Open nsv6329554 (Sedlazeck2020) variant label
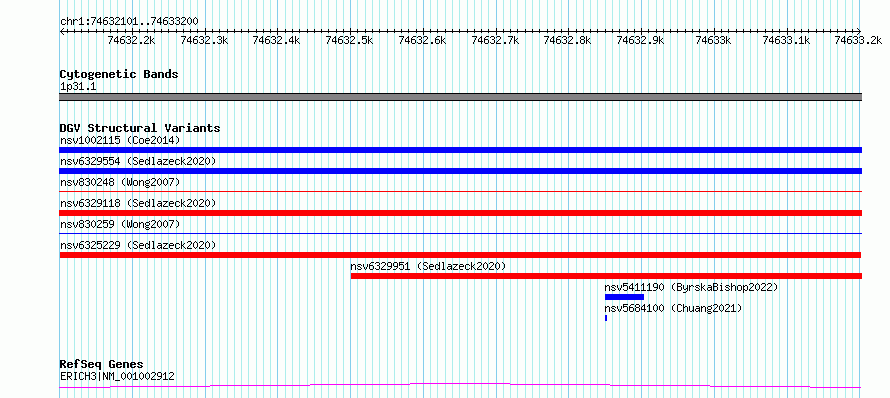890x398 pixels. [x=138, y=161]
